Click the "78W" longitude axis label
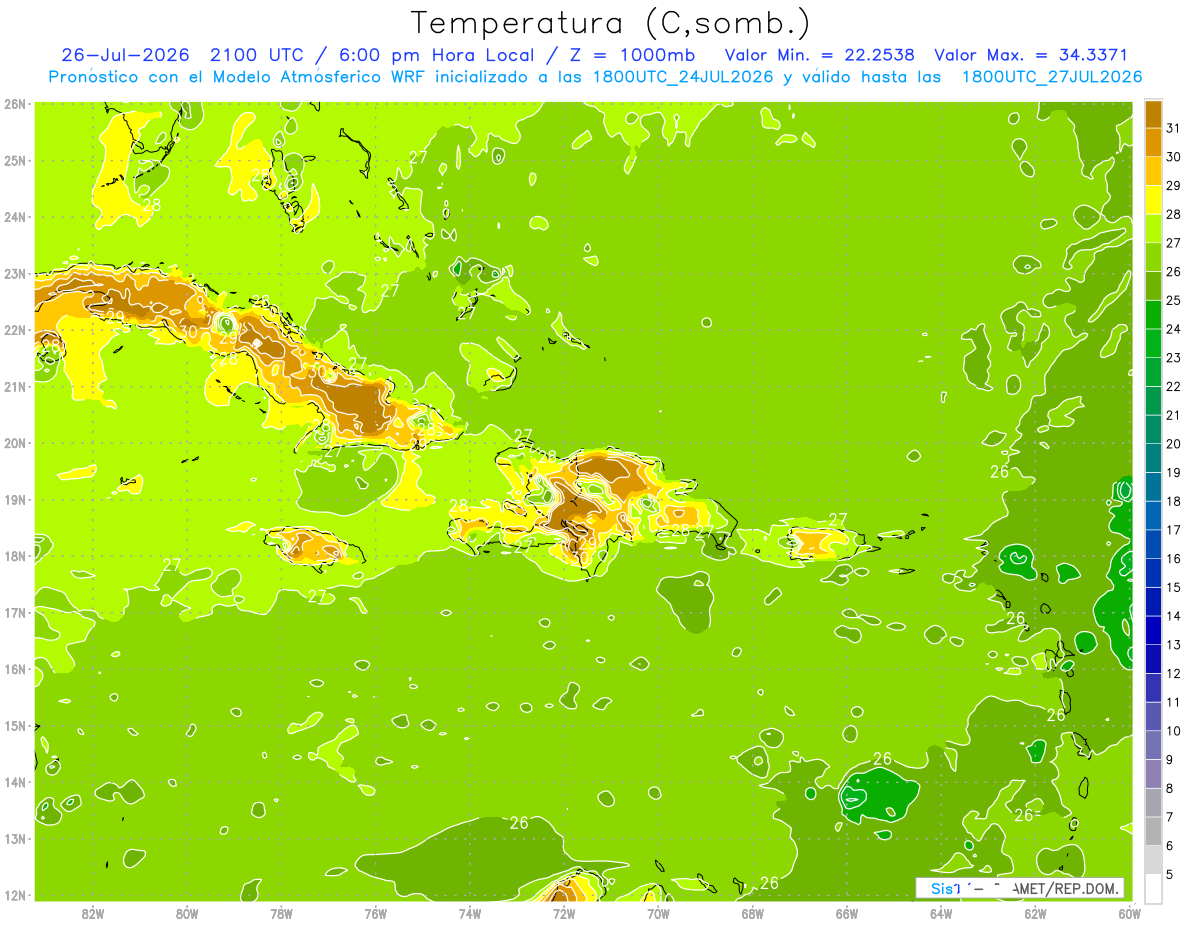Viewport: 1200px width, 927px height. 281,913
